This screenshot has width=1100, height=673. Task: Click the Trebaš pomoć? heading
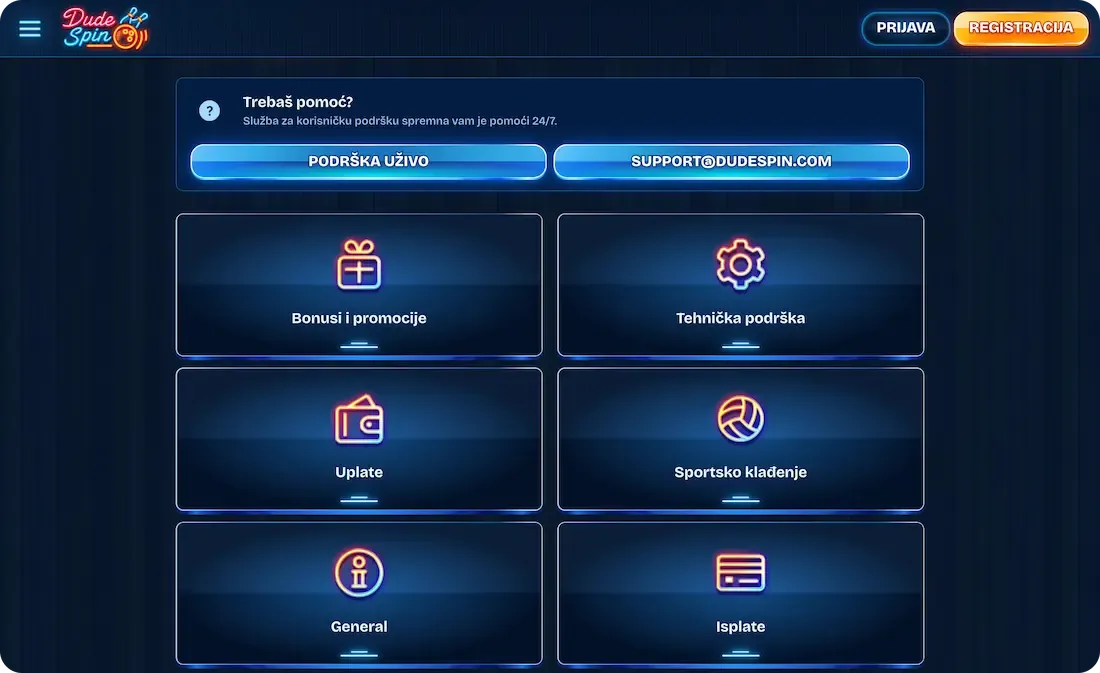pyautogui.click(x=297, y=102)
